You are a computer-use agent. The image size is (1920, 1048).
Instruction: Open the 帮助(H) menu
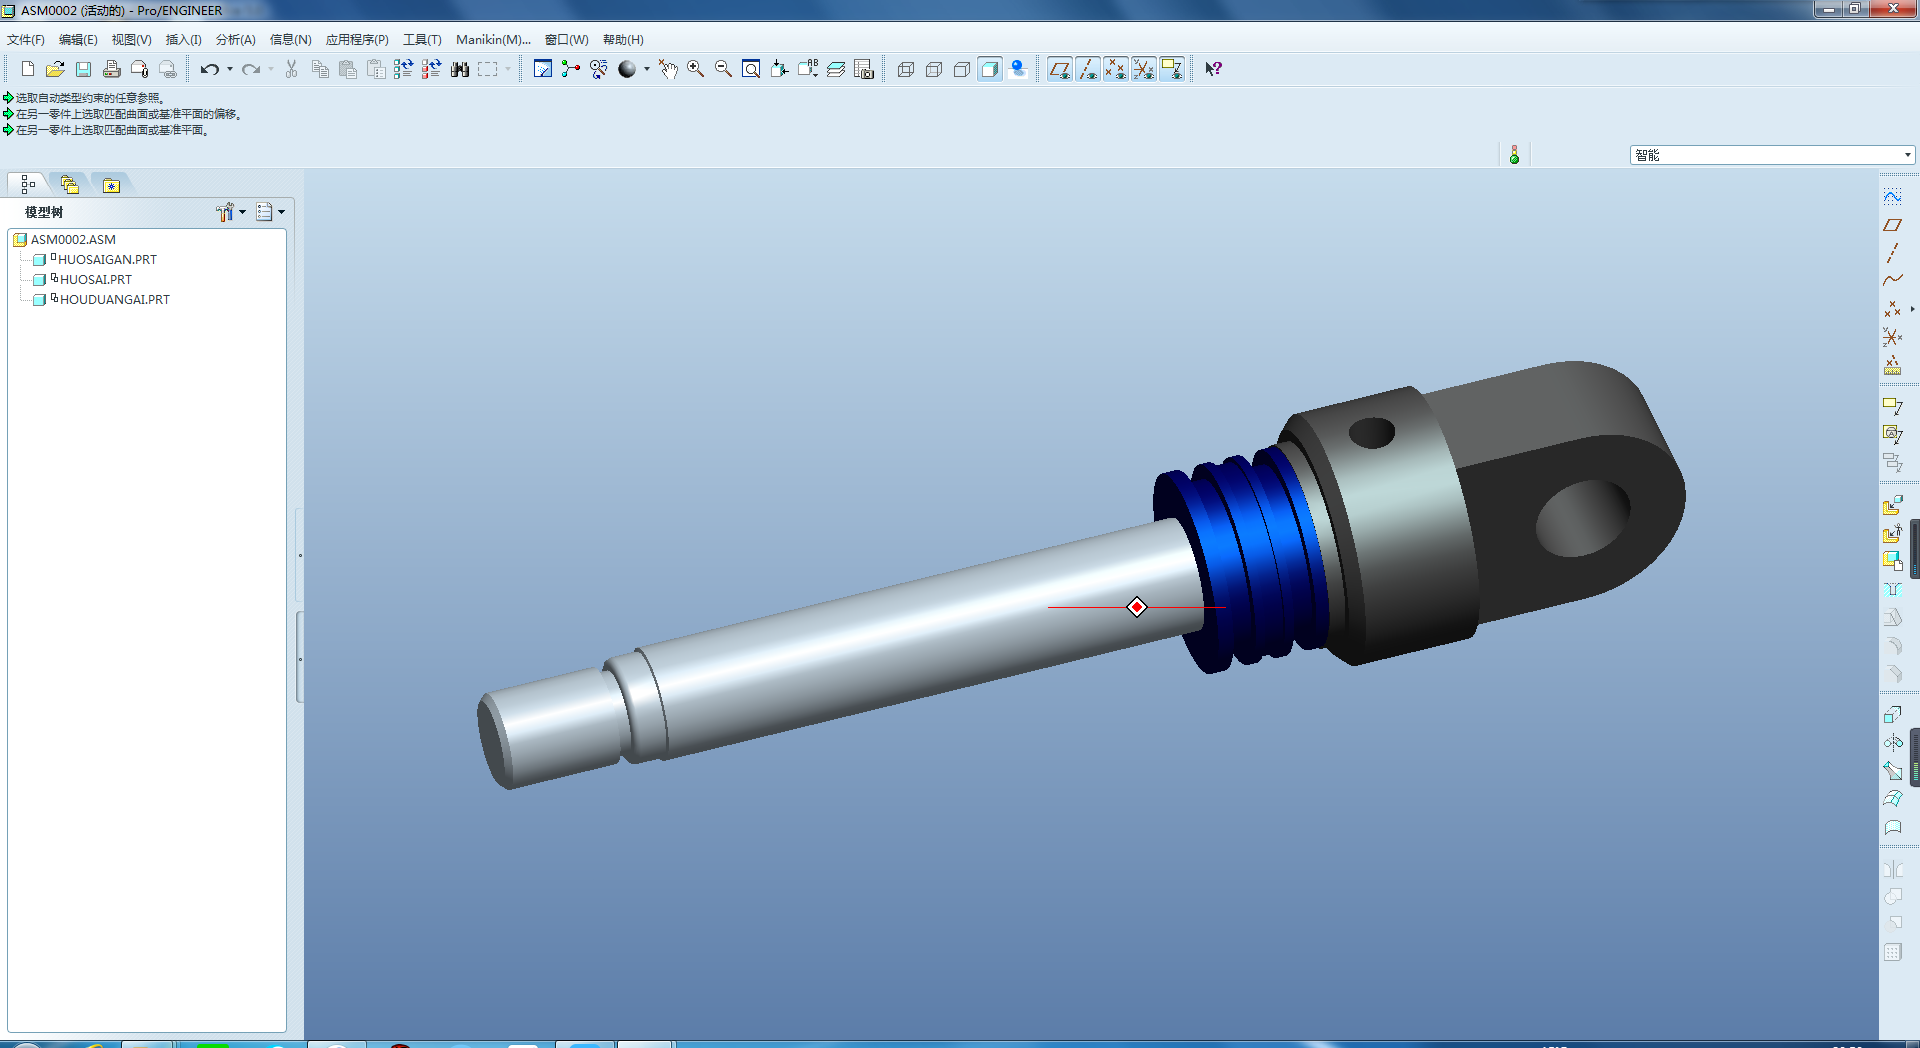623,40
